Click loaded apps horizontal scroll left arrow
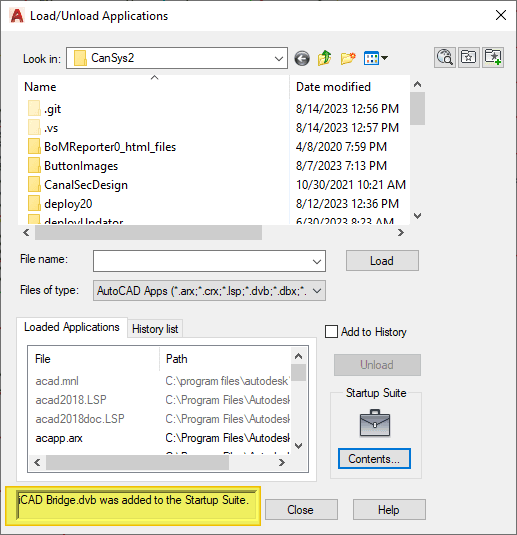This screenshot has height=535, width=517. pos(37,463)
